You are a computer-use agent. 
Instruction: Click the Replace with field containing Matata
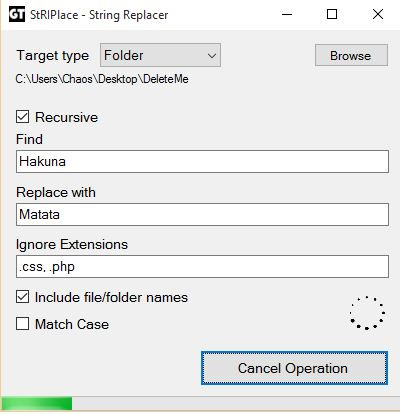tap(202, 214)
